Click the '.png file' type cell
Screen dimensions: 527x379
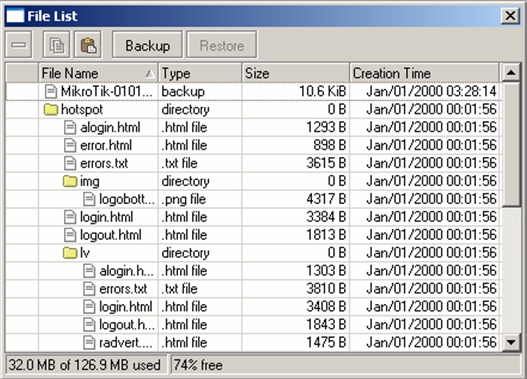point(184,199)
